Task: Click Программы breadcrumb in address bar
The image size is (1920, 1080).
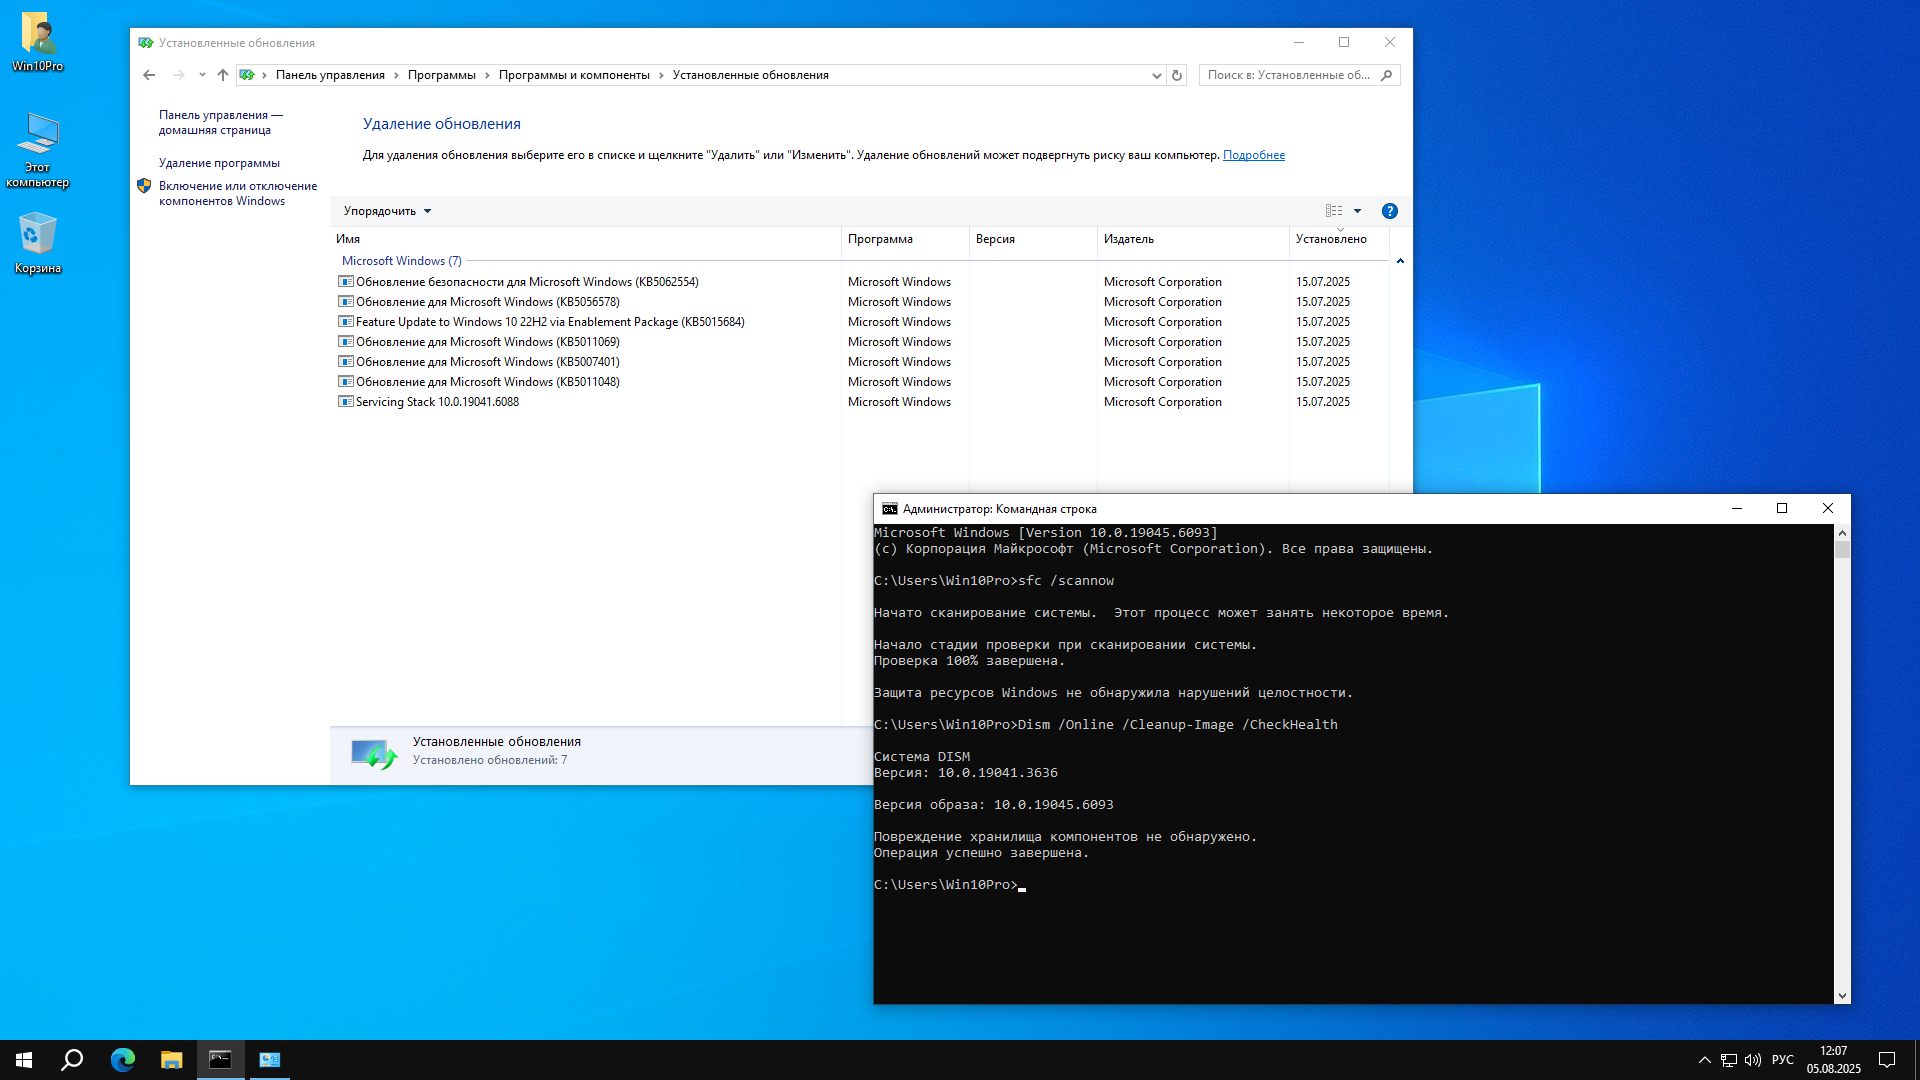Action: pos(441,75)
